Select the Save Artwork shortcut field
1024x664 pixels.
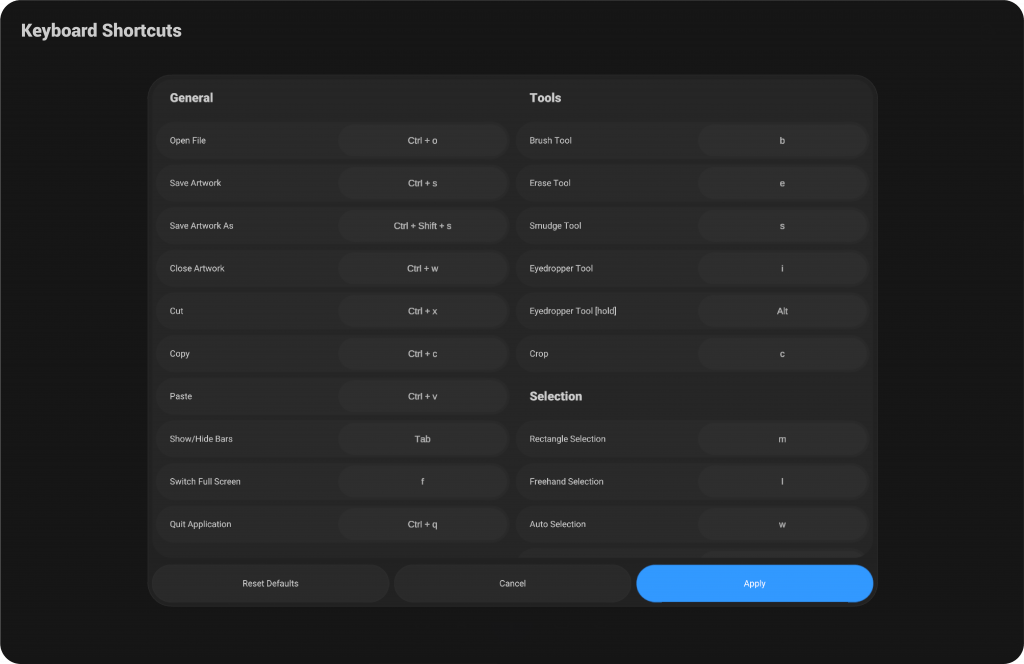tap(422, 183)
